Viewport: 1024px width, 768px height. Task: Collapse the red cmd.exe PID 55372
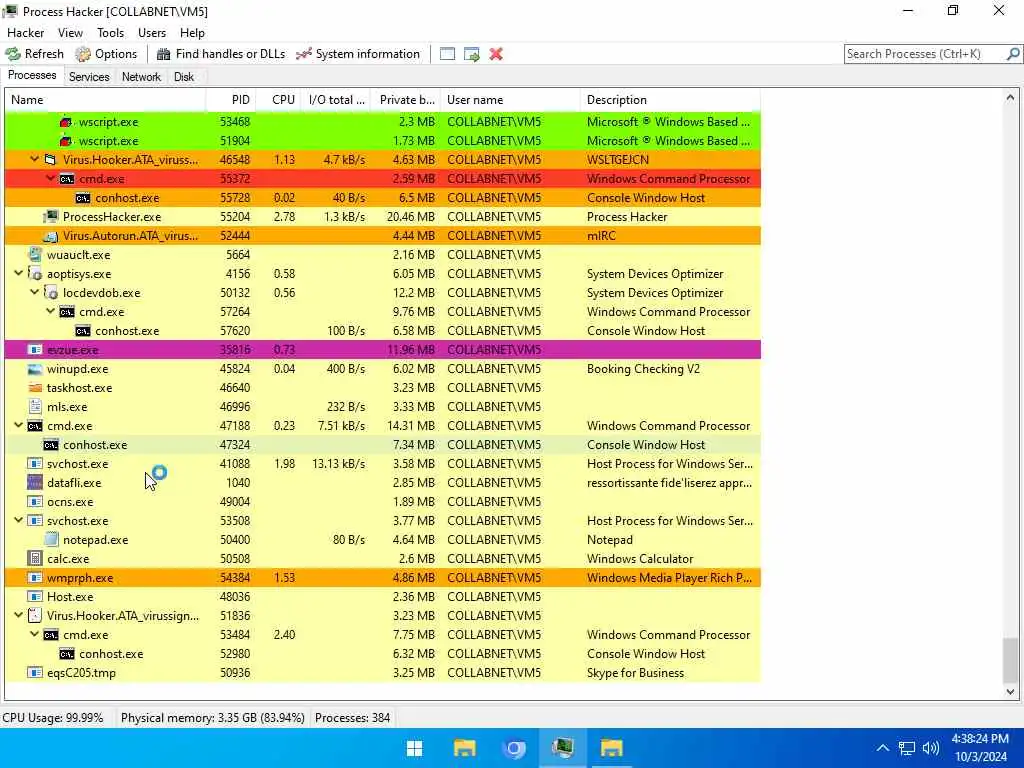pyautogui.click(x=50, y=178)
